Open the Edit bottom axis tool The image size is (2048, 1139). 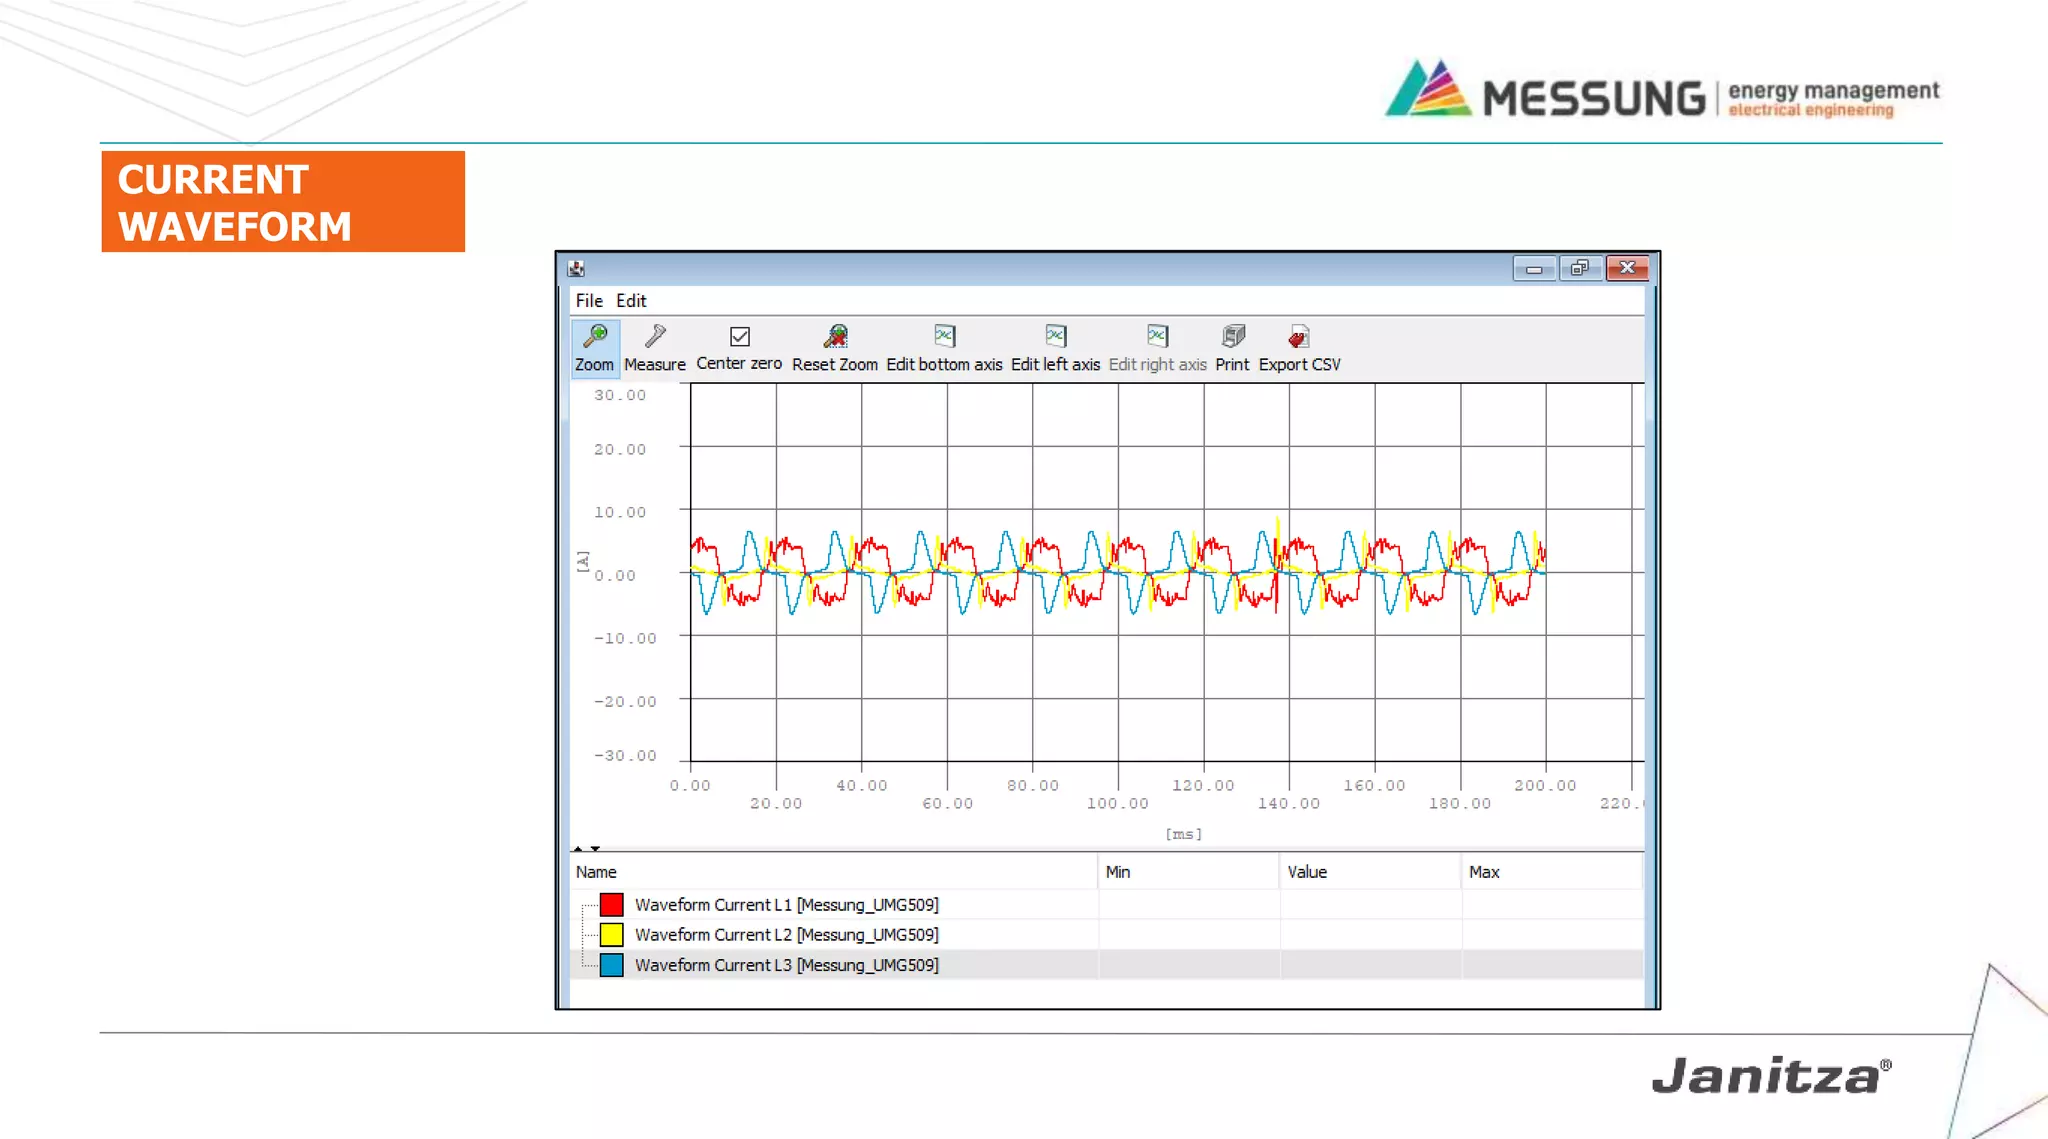[944, 337]
